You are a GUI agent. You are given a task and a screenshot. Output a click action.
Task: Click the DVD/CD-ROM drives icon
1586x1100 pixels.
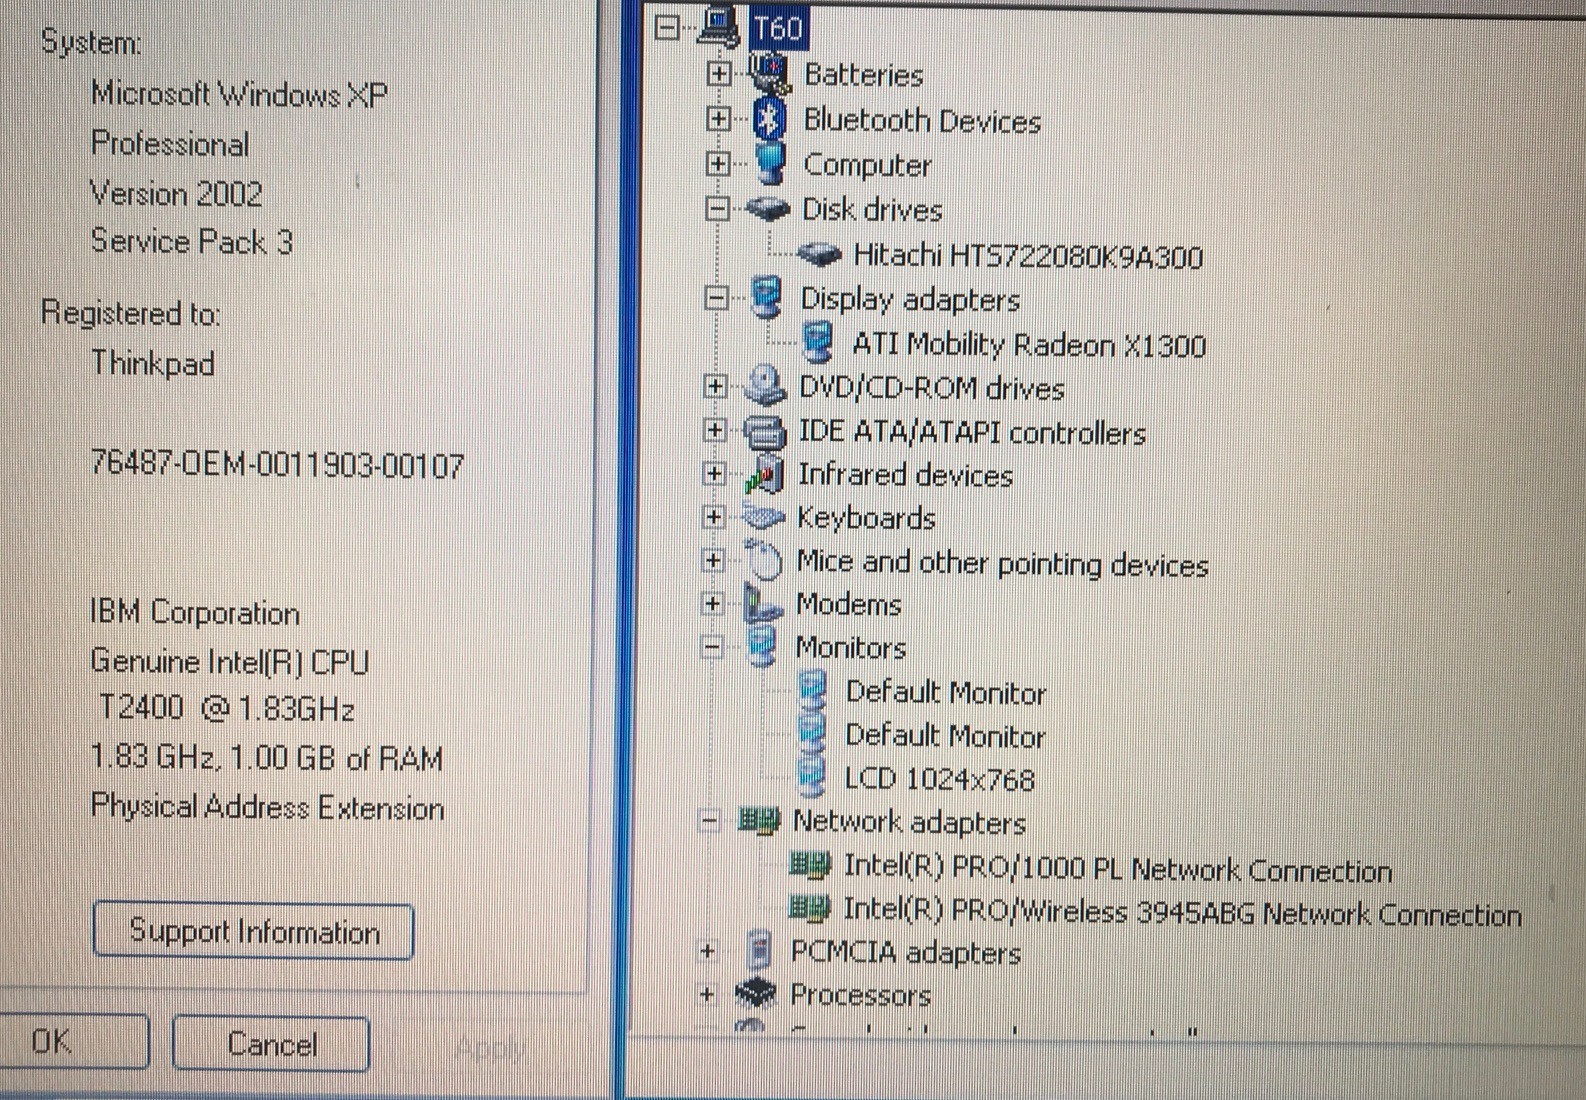tap(765, 386)
